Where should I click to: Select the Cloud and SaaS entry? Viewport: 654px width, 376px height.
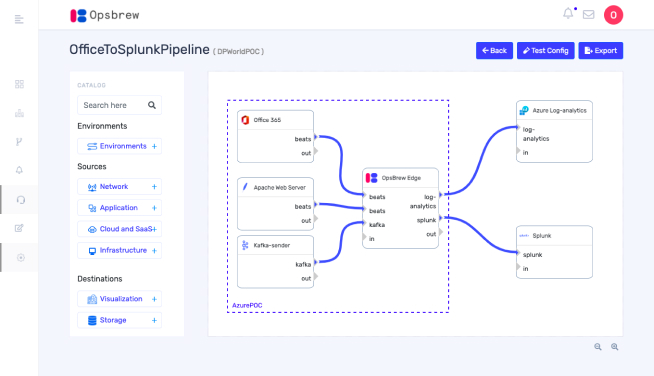point(119,229)
